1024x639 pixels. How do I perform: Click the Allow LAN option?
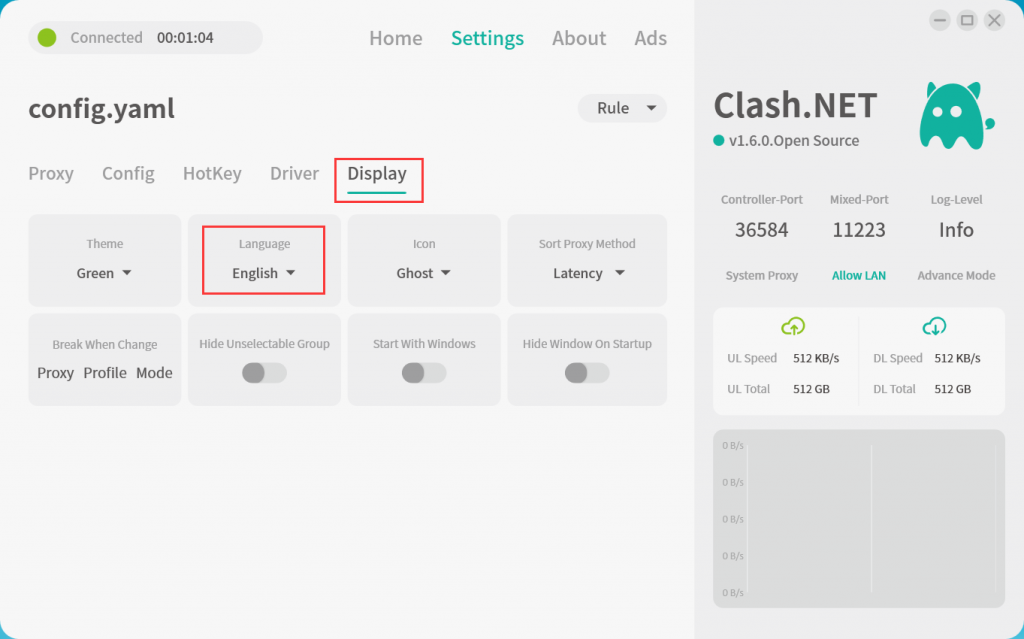(x=858, y=275)
